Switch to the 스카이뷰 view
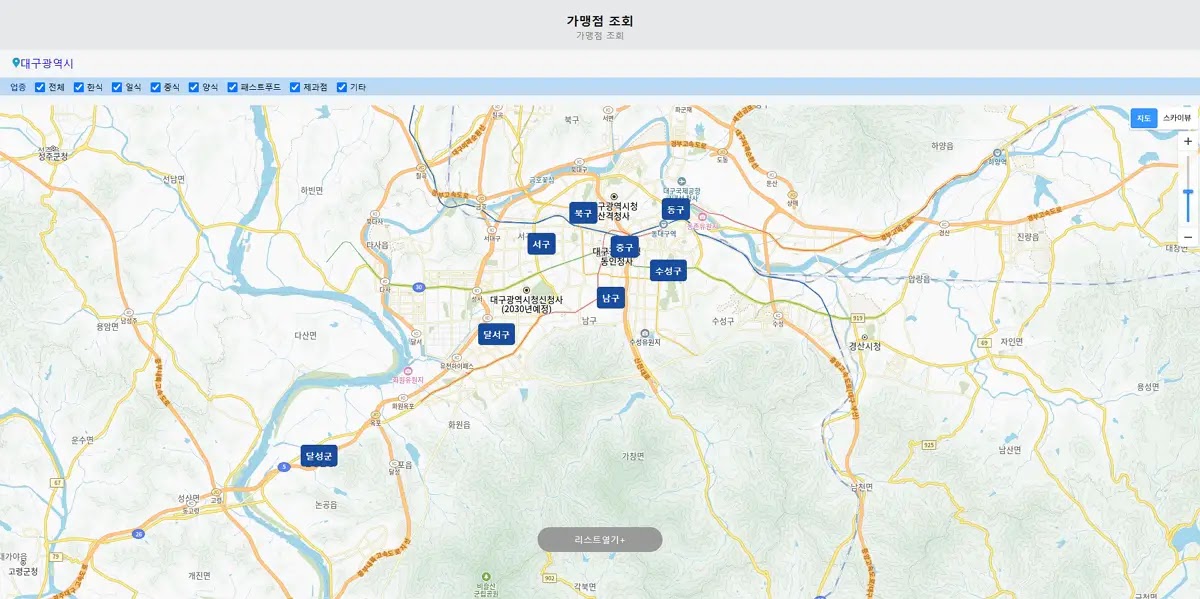This screenshot has height=599, width=1200. point(1176,118)
